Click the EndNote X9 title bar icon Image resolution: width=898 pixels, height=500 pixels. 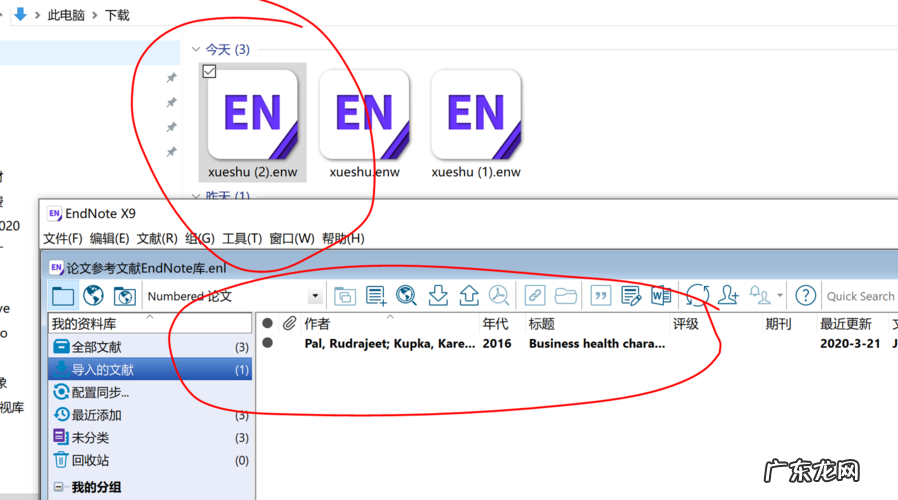coord(54,214)
